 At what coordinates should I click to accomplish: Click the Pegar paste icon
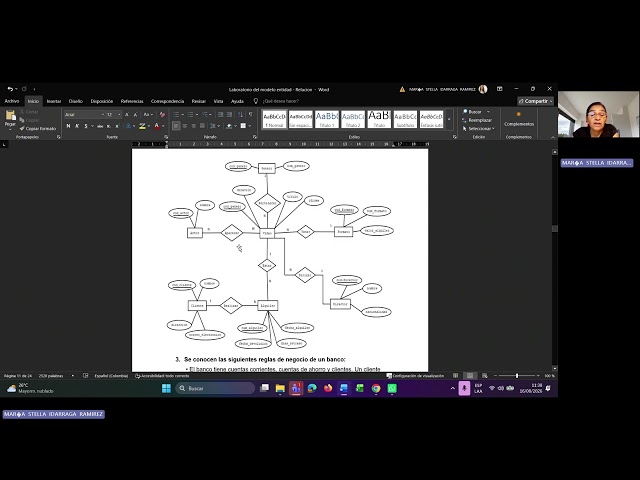10,116
